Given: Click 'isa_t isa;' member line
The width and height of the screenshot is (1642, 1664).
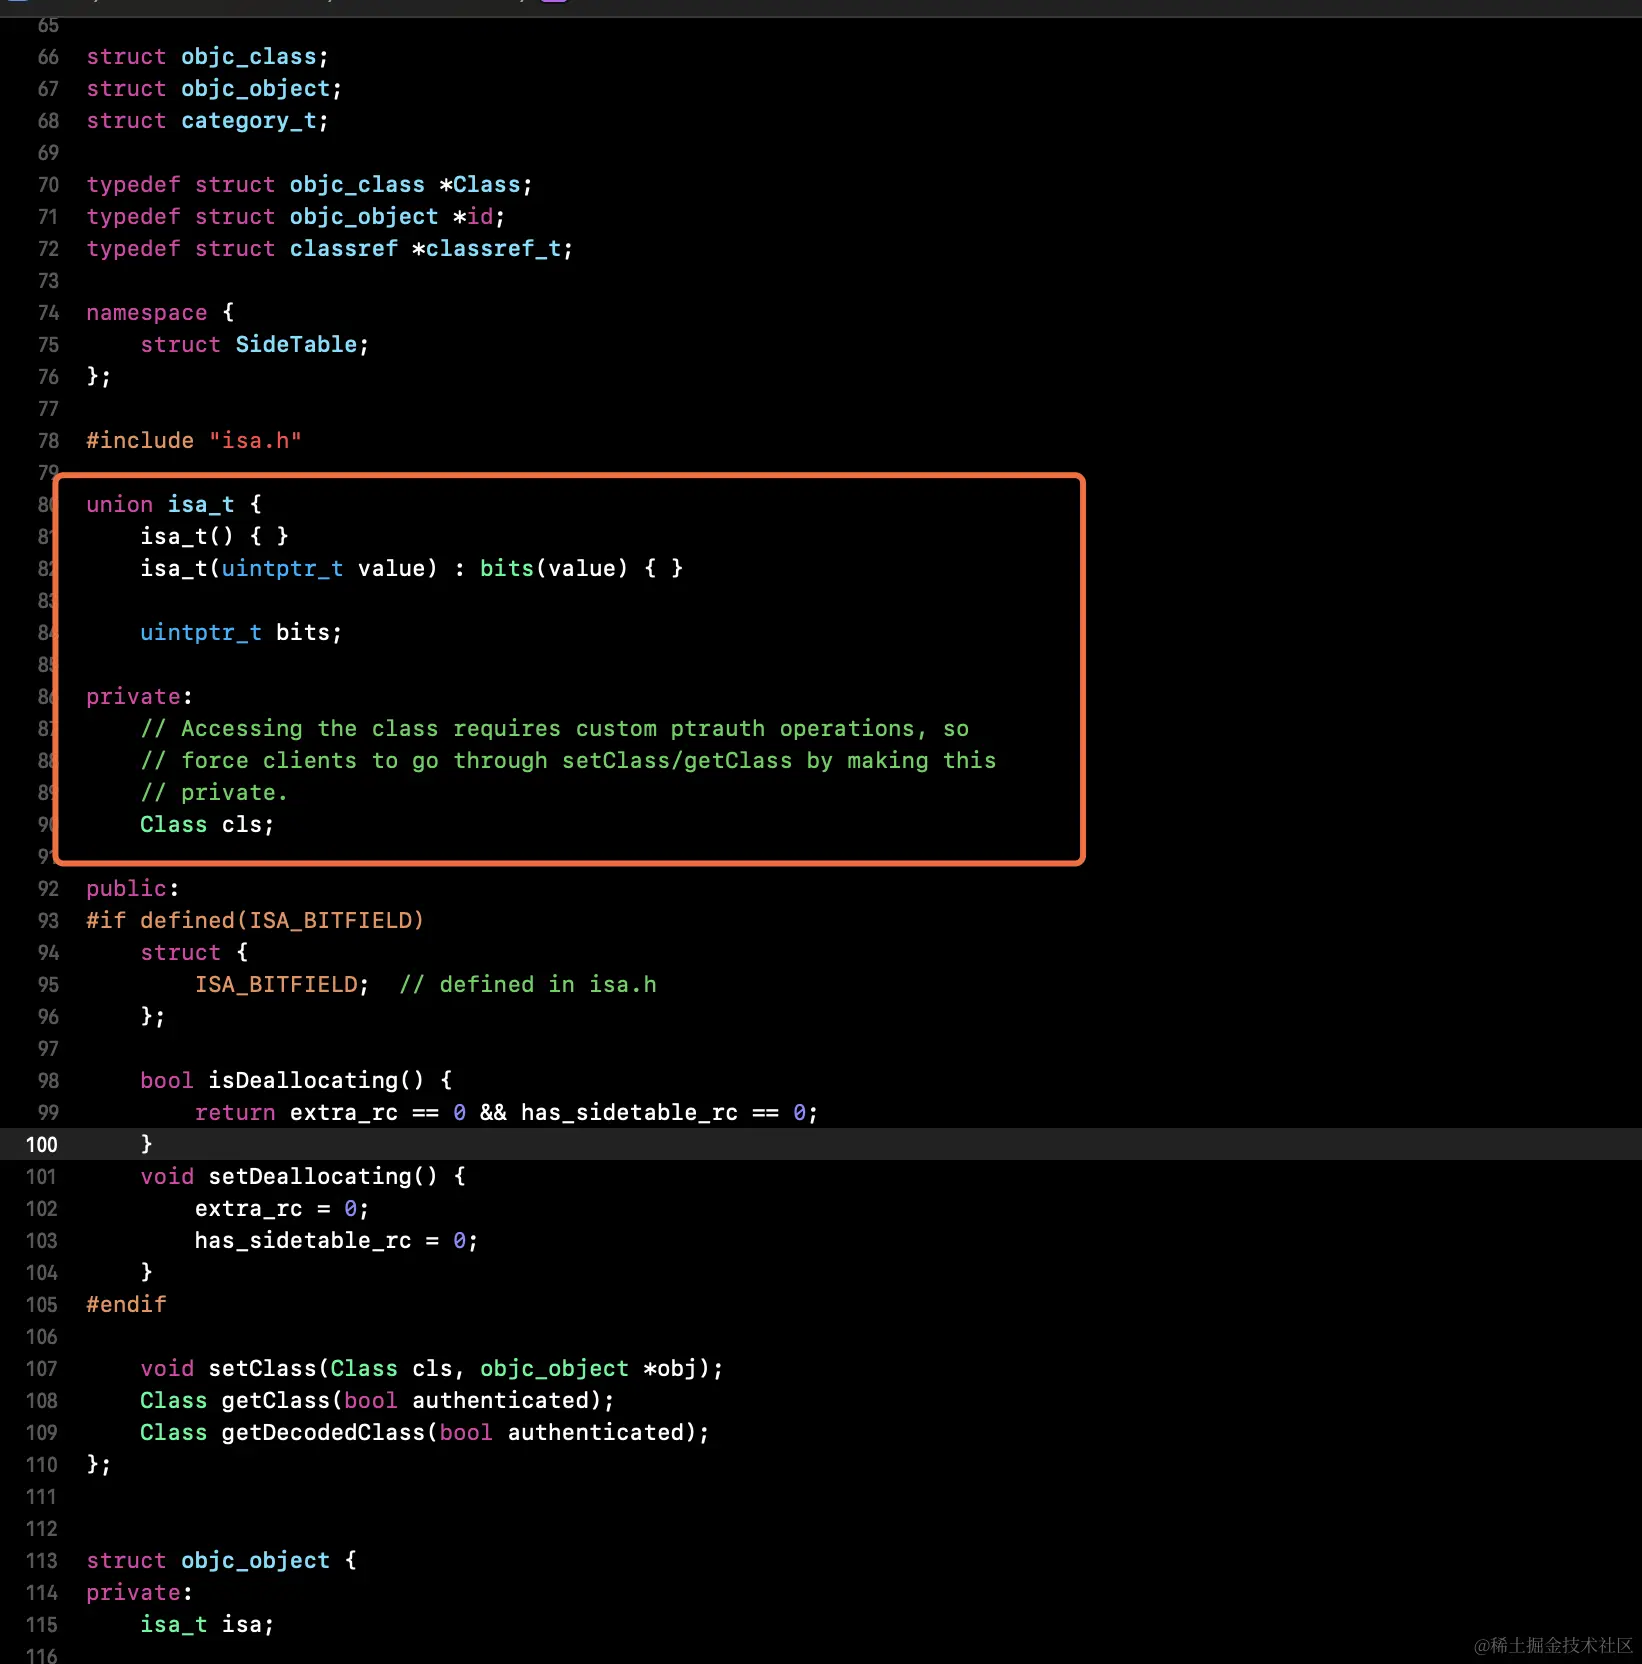Looking at the screenshot, I should click(x=207, y=1625).
